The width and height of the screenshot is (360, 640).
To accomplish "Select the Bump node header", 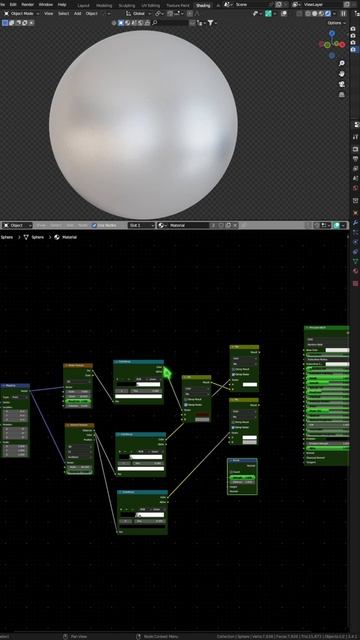I will click(242, 460).
